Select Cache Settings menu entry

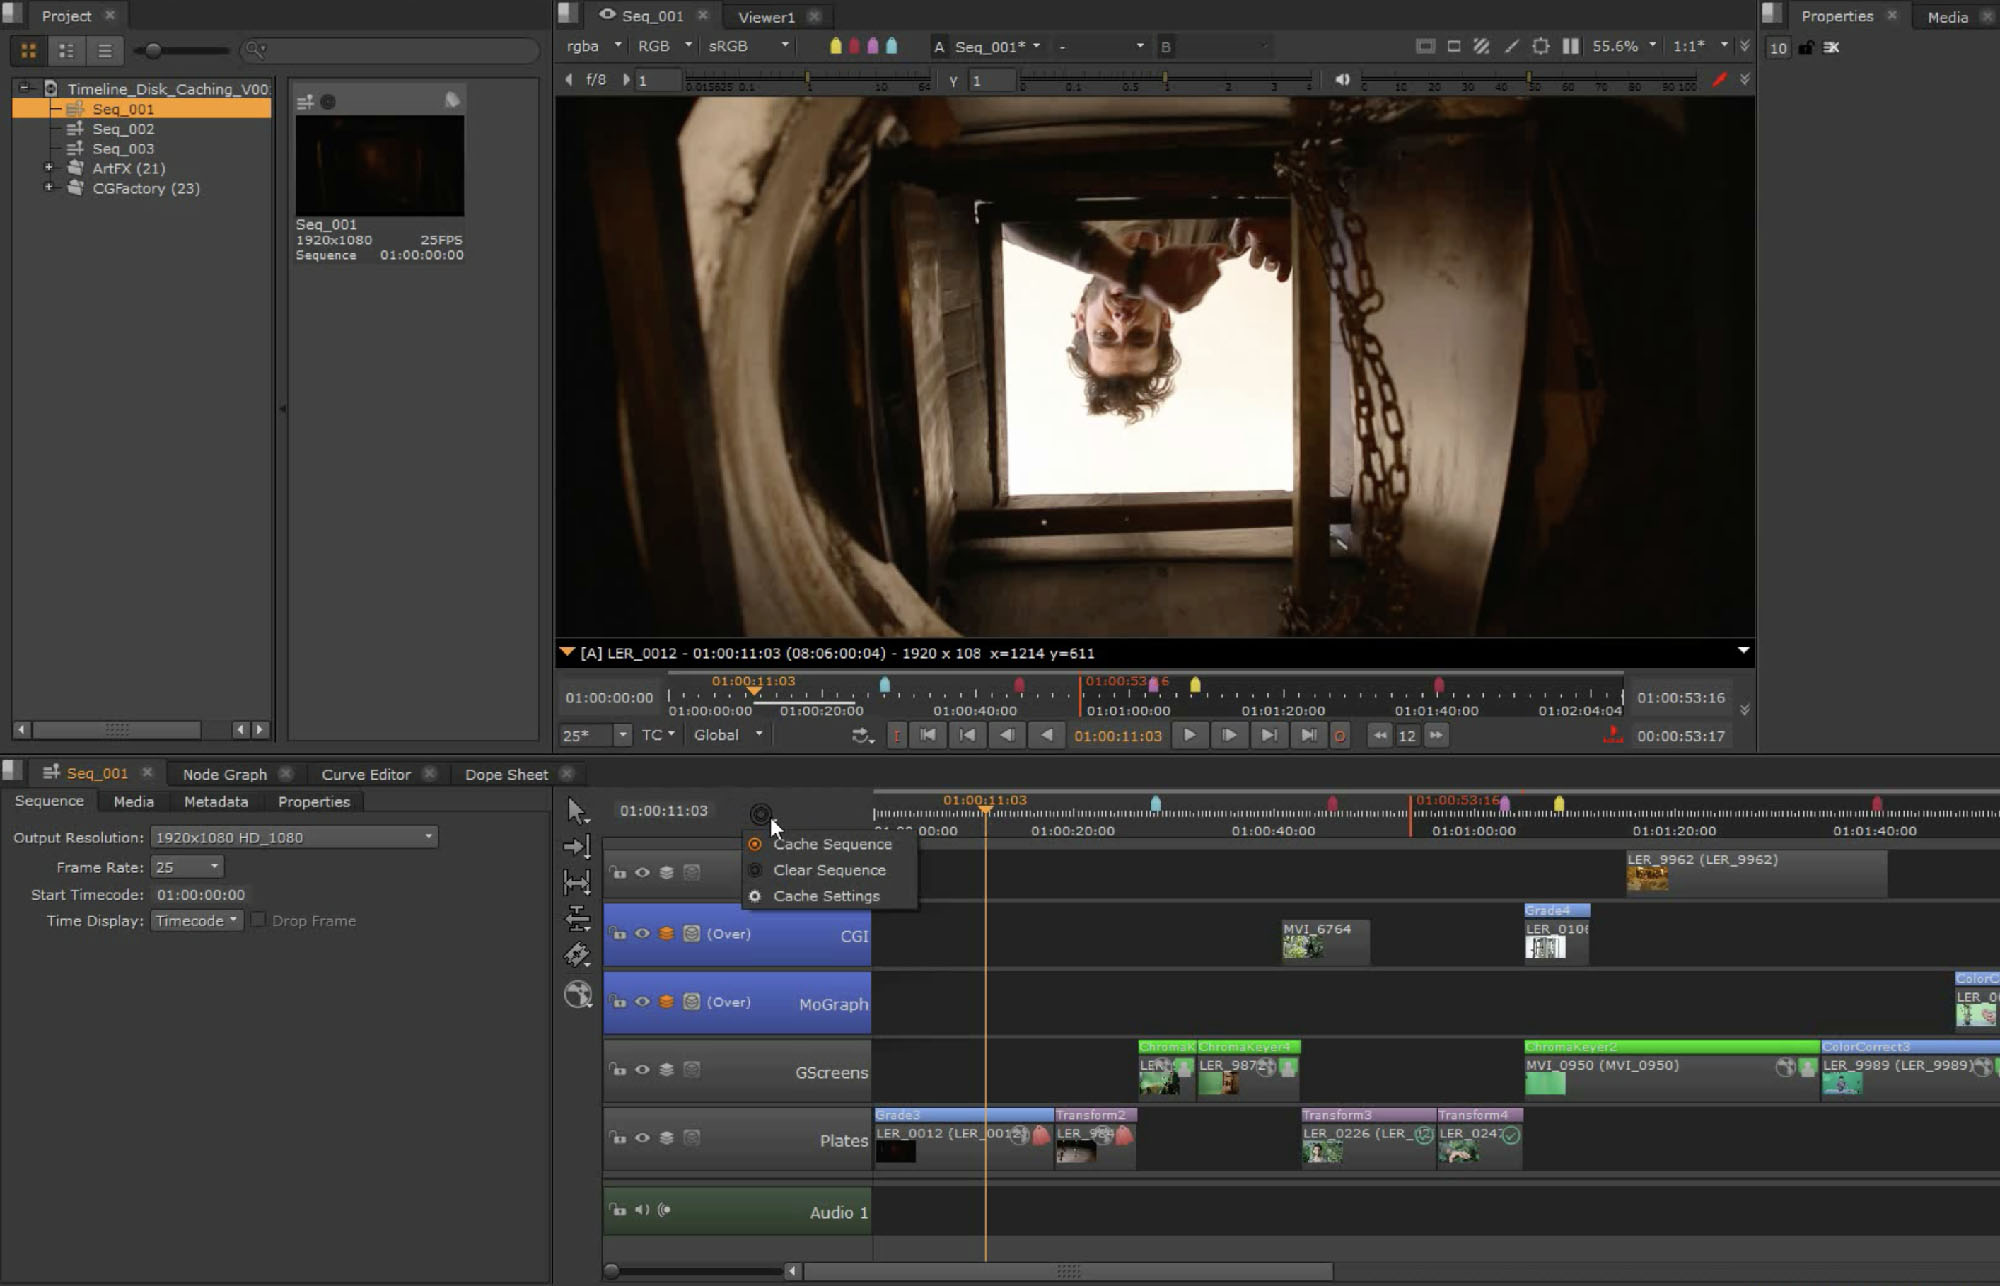(826, 897)
